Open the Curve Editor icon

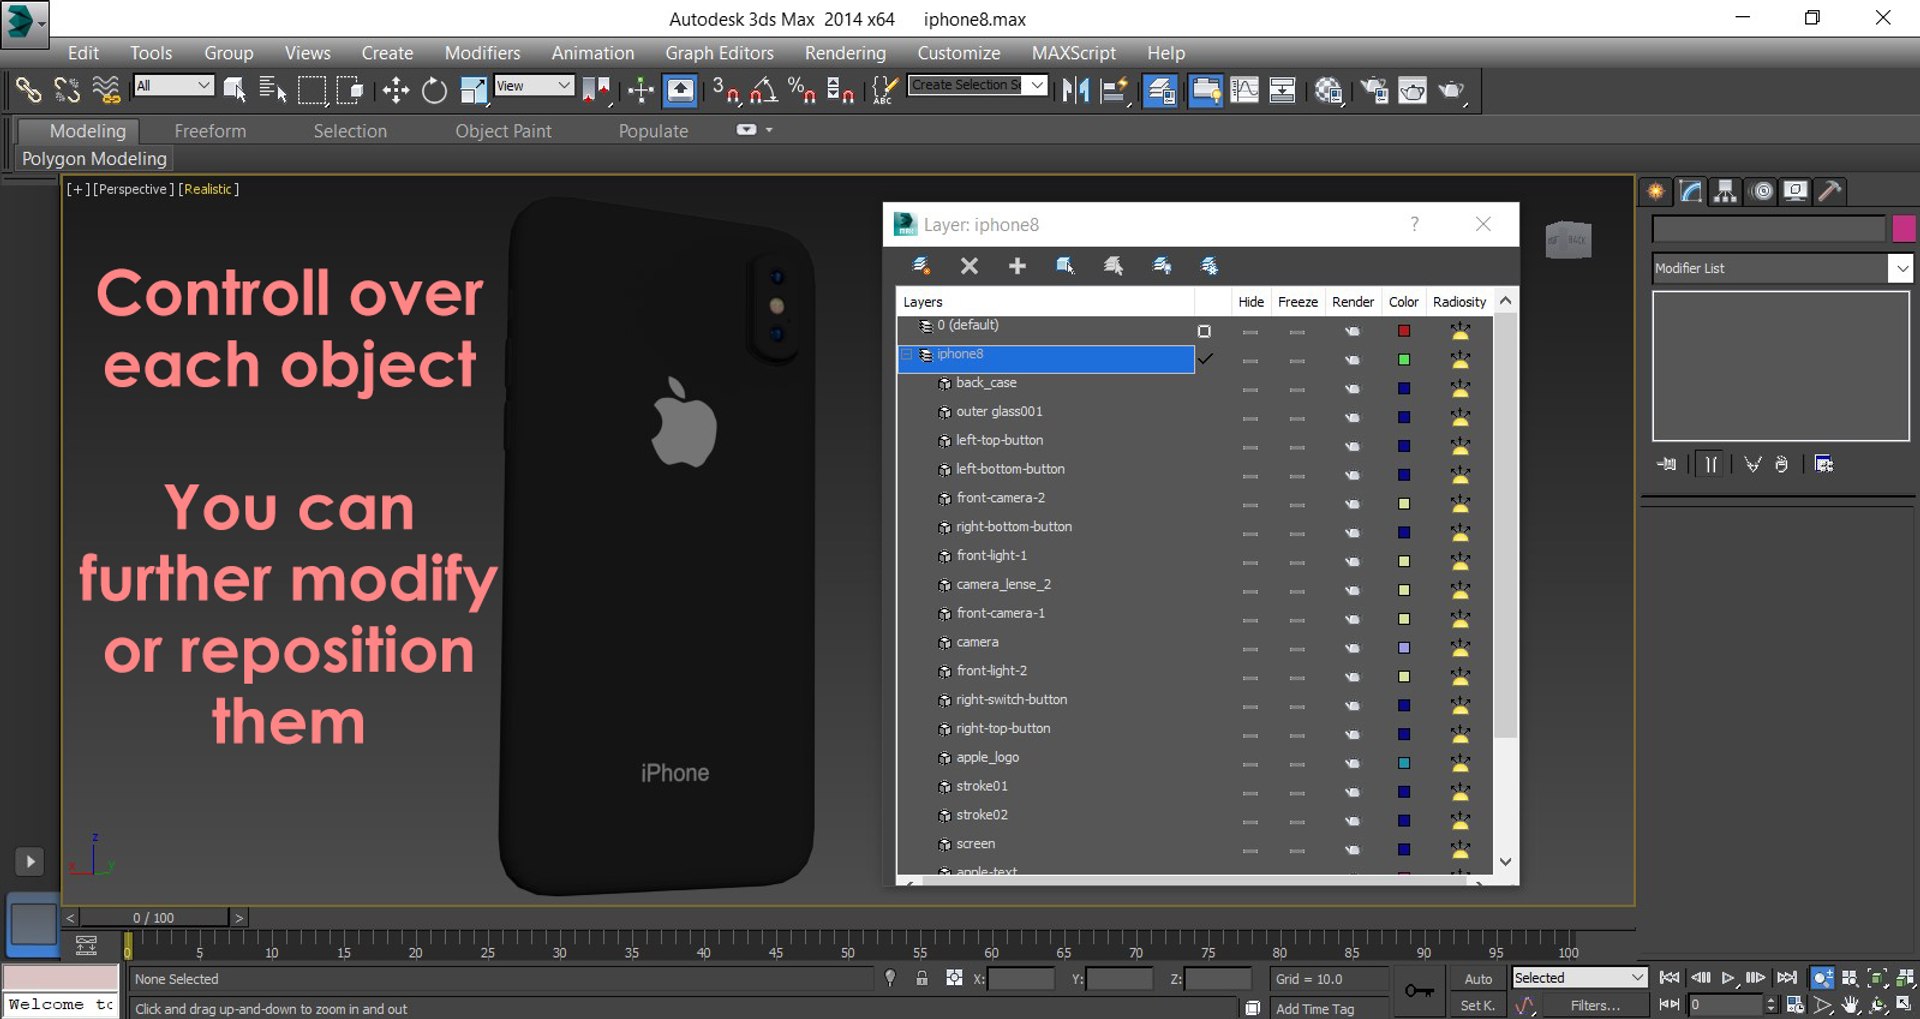coord(1244,91)
